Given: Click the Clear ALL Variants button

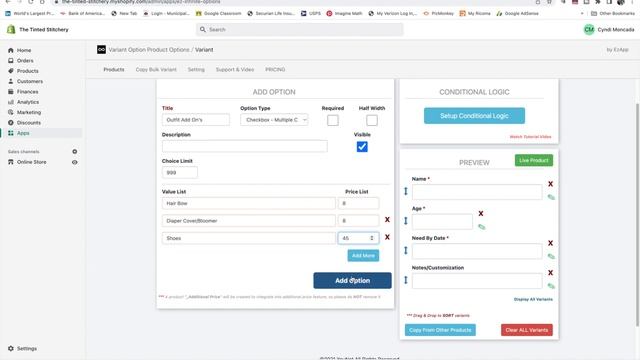Looking at the screenshot, I should coord(527,330).
